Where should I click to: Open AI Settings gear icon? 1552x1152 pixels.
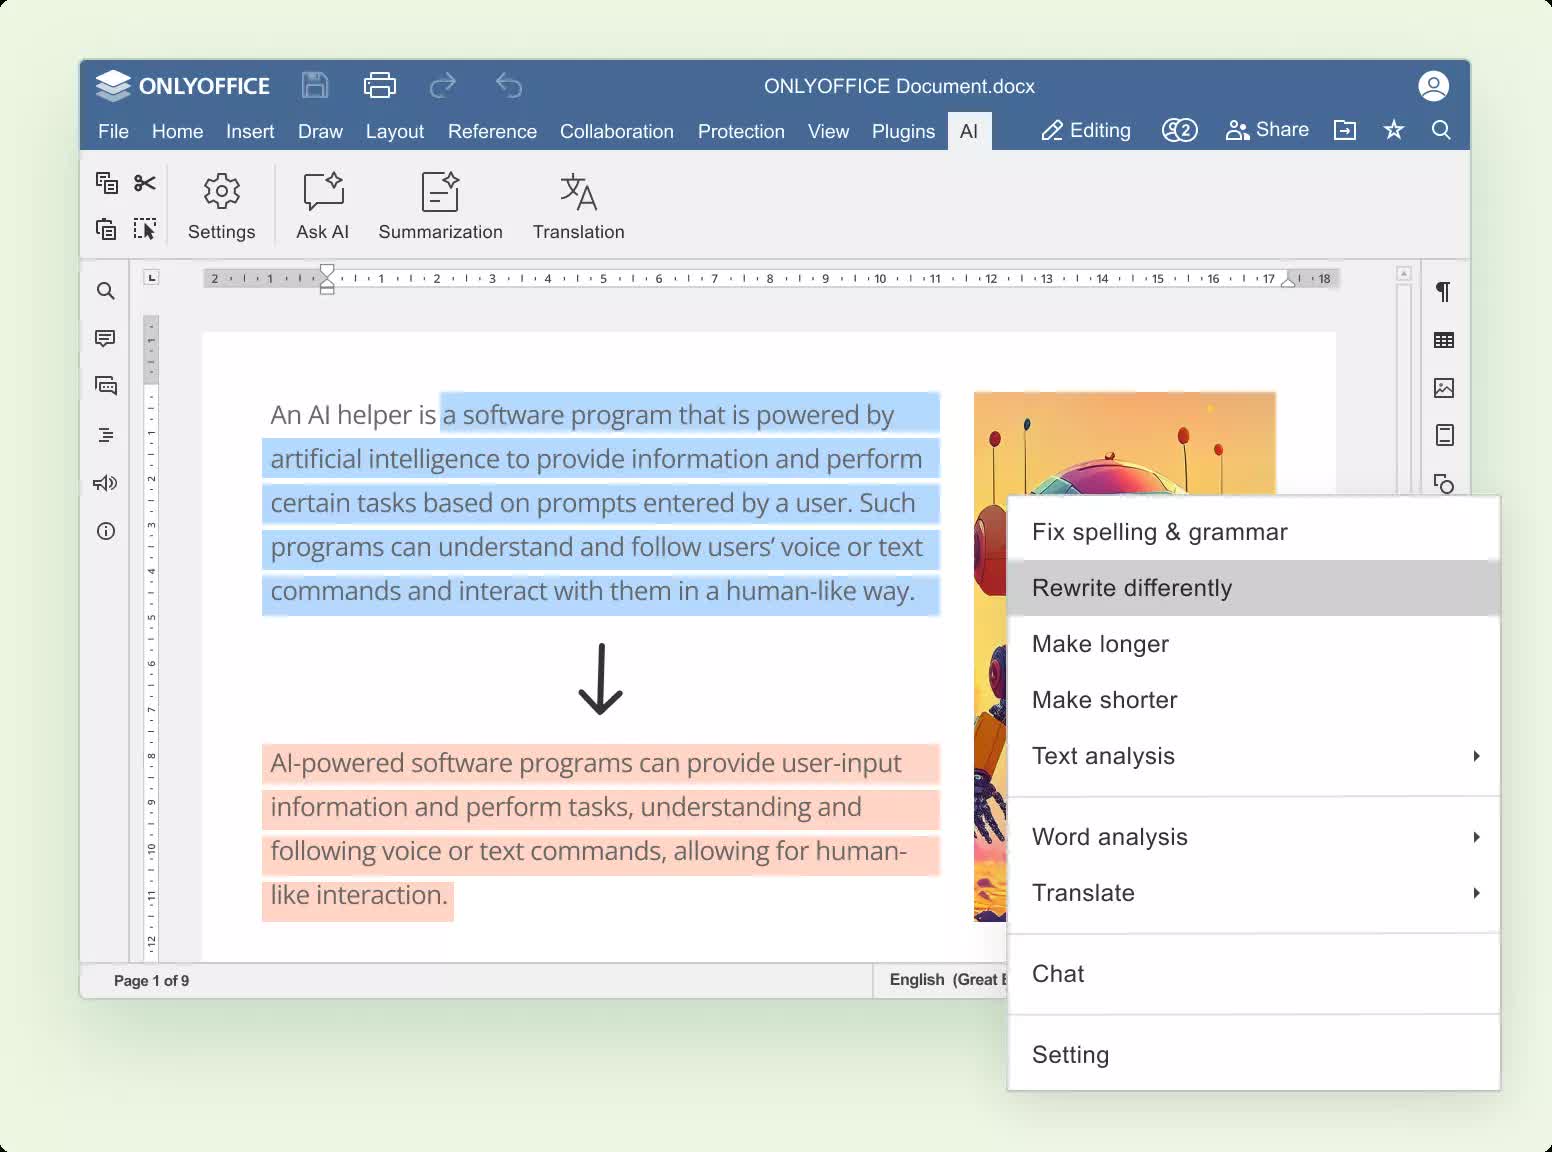click(x=221, y=206)
